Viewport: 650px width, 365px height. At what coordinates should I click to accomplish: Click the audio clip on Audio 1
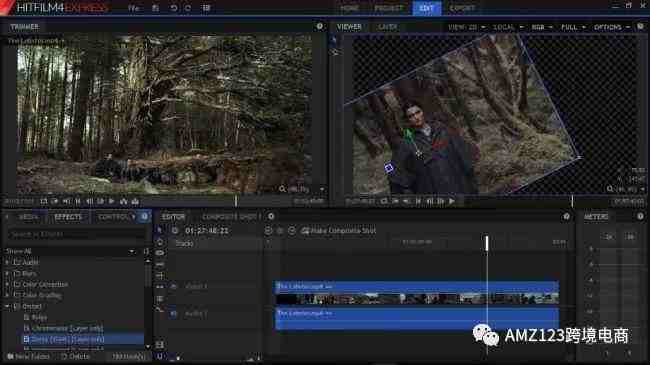417,319
